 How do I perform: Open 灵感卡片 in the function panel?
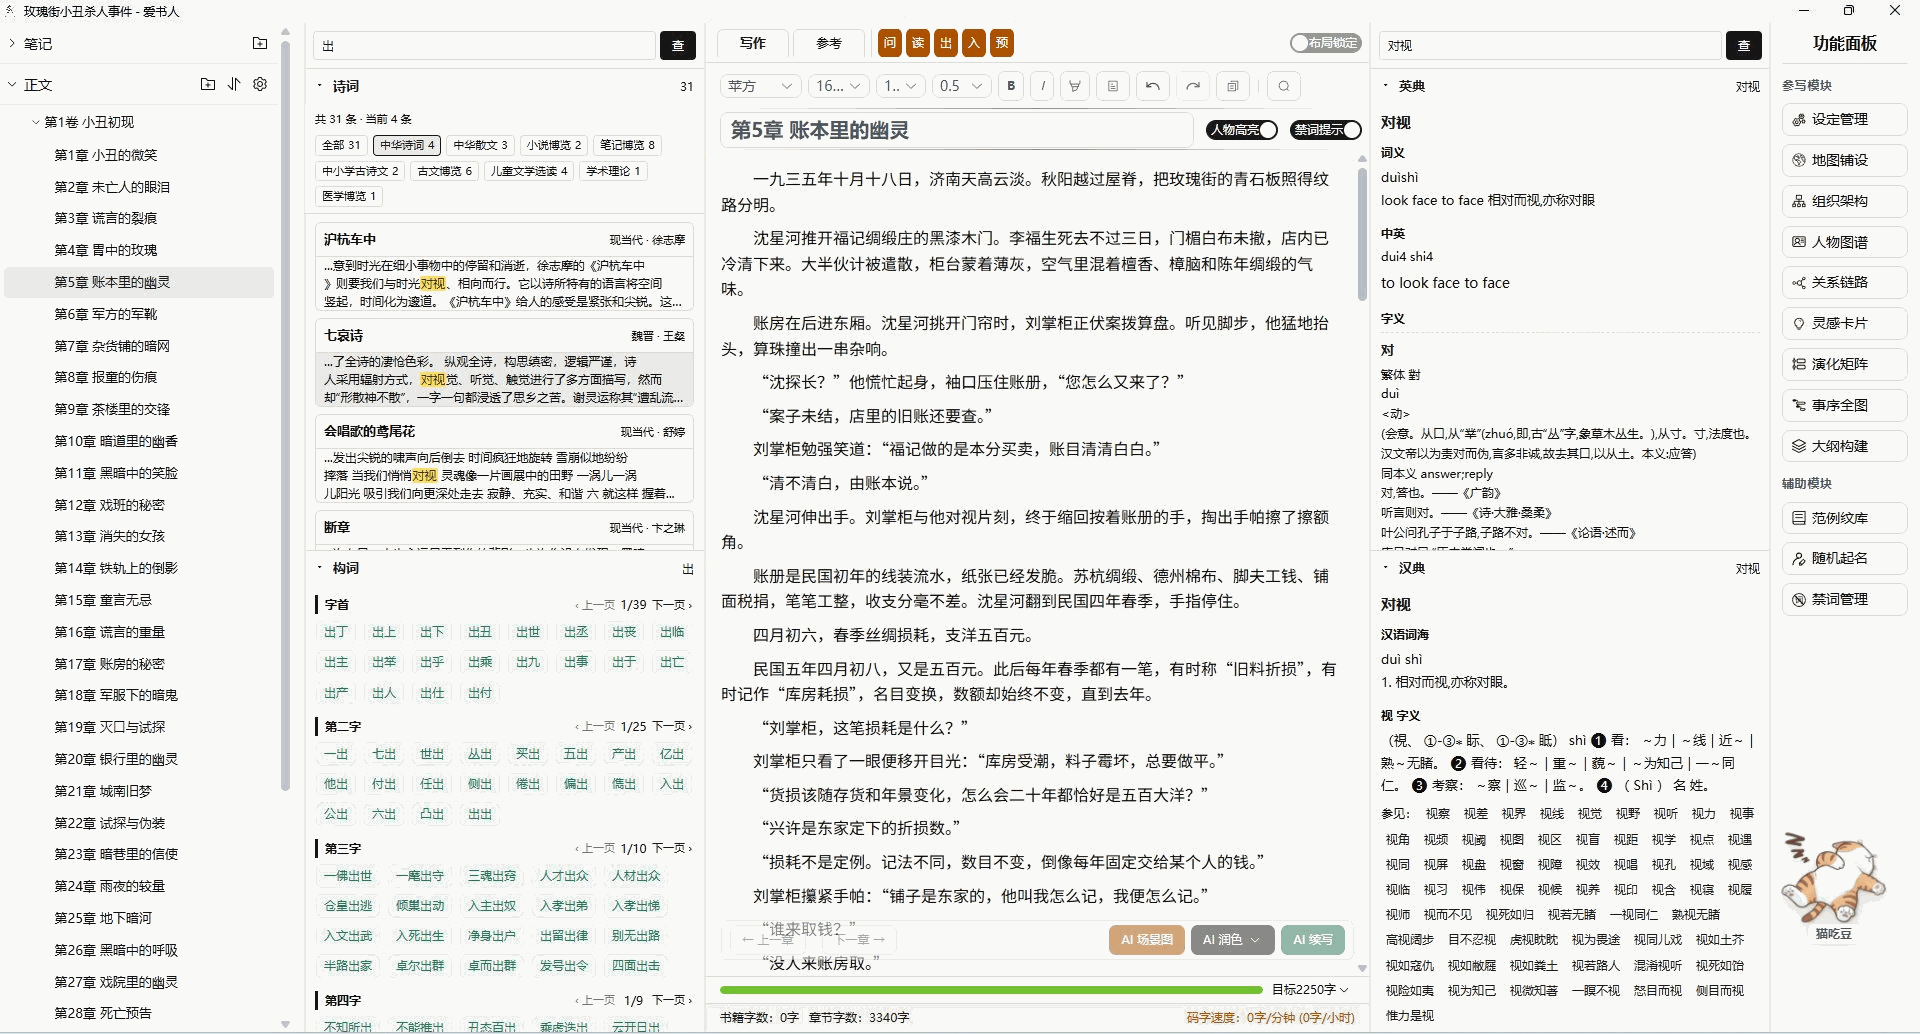click(1844, 323)
